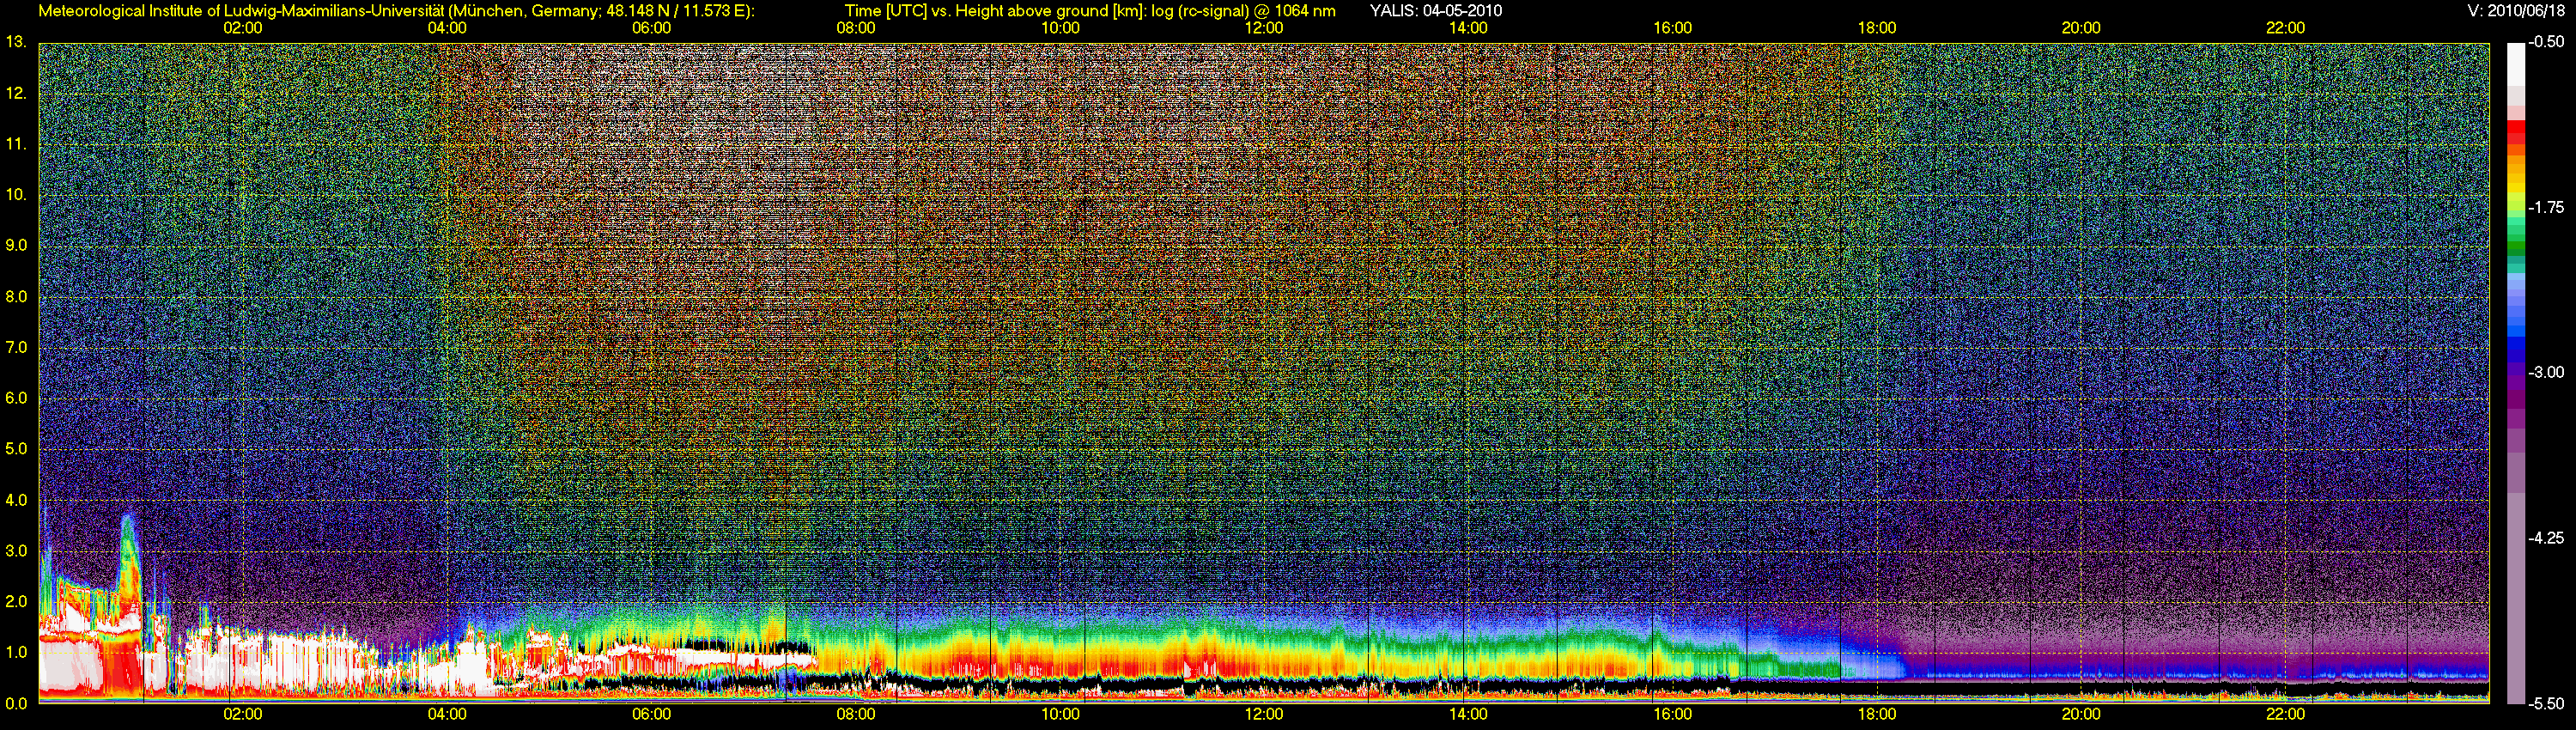2576x730 pixels.
Task: Click the 02:00 label on top time axis
Action: pyautogui.click(x=242, y=28)
